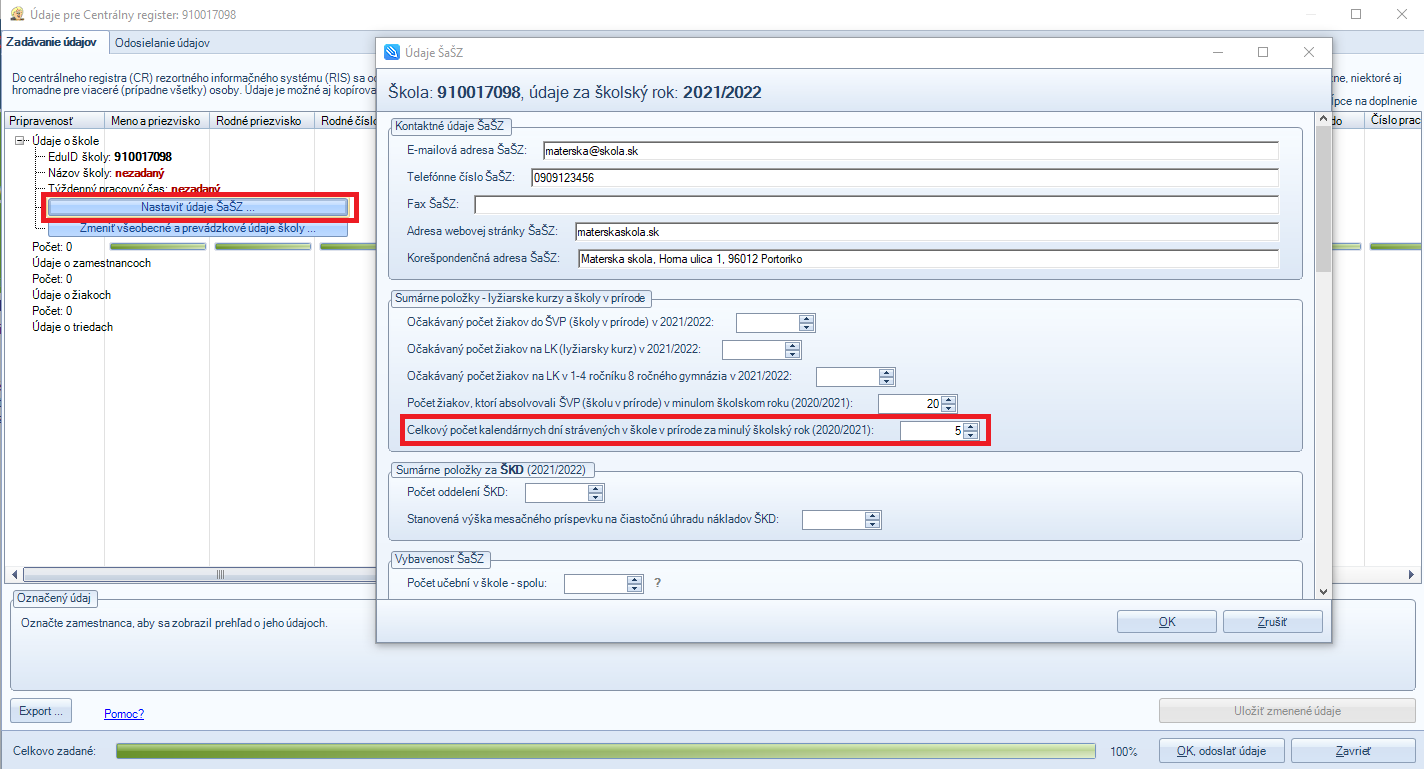The width and height of the screenshot is (1424, 769).
Task: Click the Počet oddelení ŠKD number field
Action: tap(557, 493)
